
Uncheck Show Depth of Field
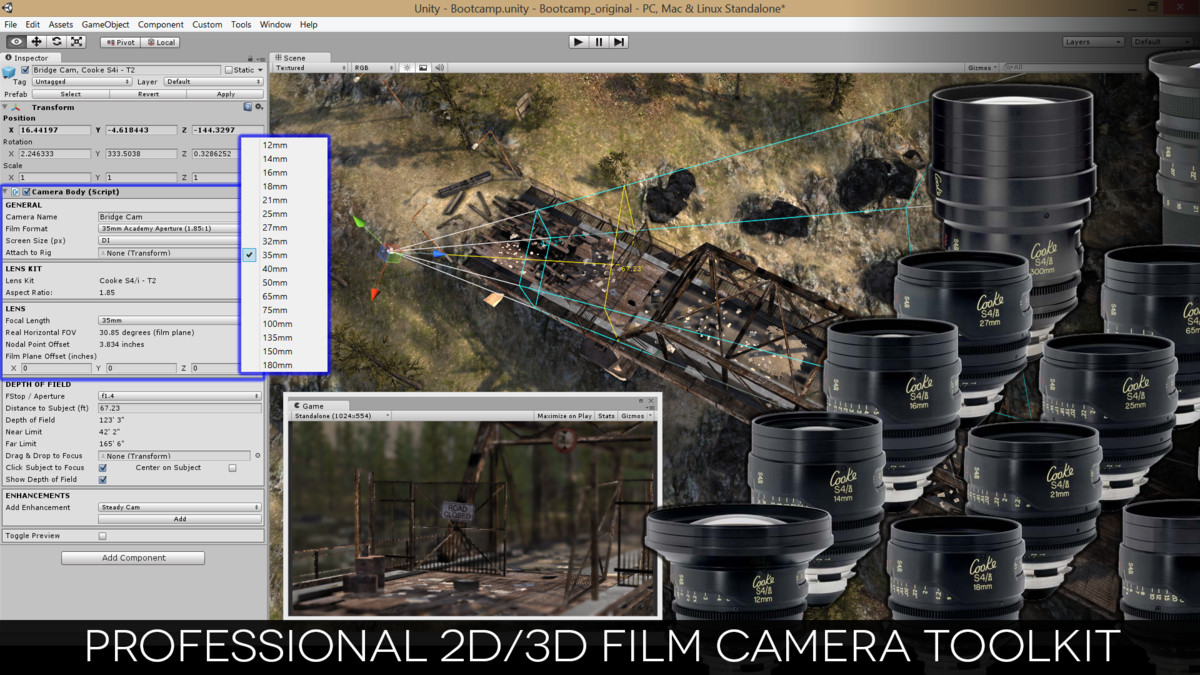point(103,480)
